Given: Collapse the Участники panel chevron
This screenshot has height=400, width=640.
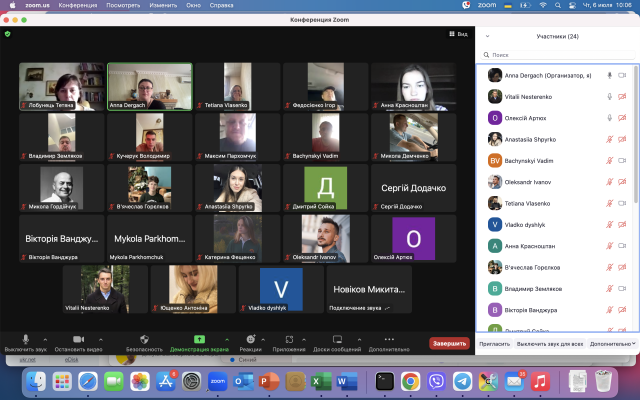Looking at the screenshot, I should coord(487,36).
